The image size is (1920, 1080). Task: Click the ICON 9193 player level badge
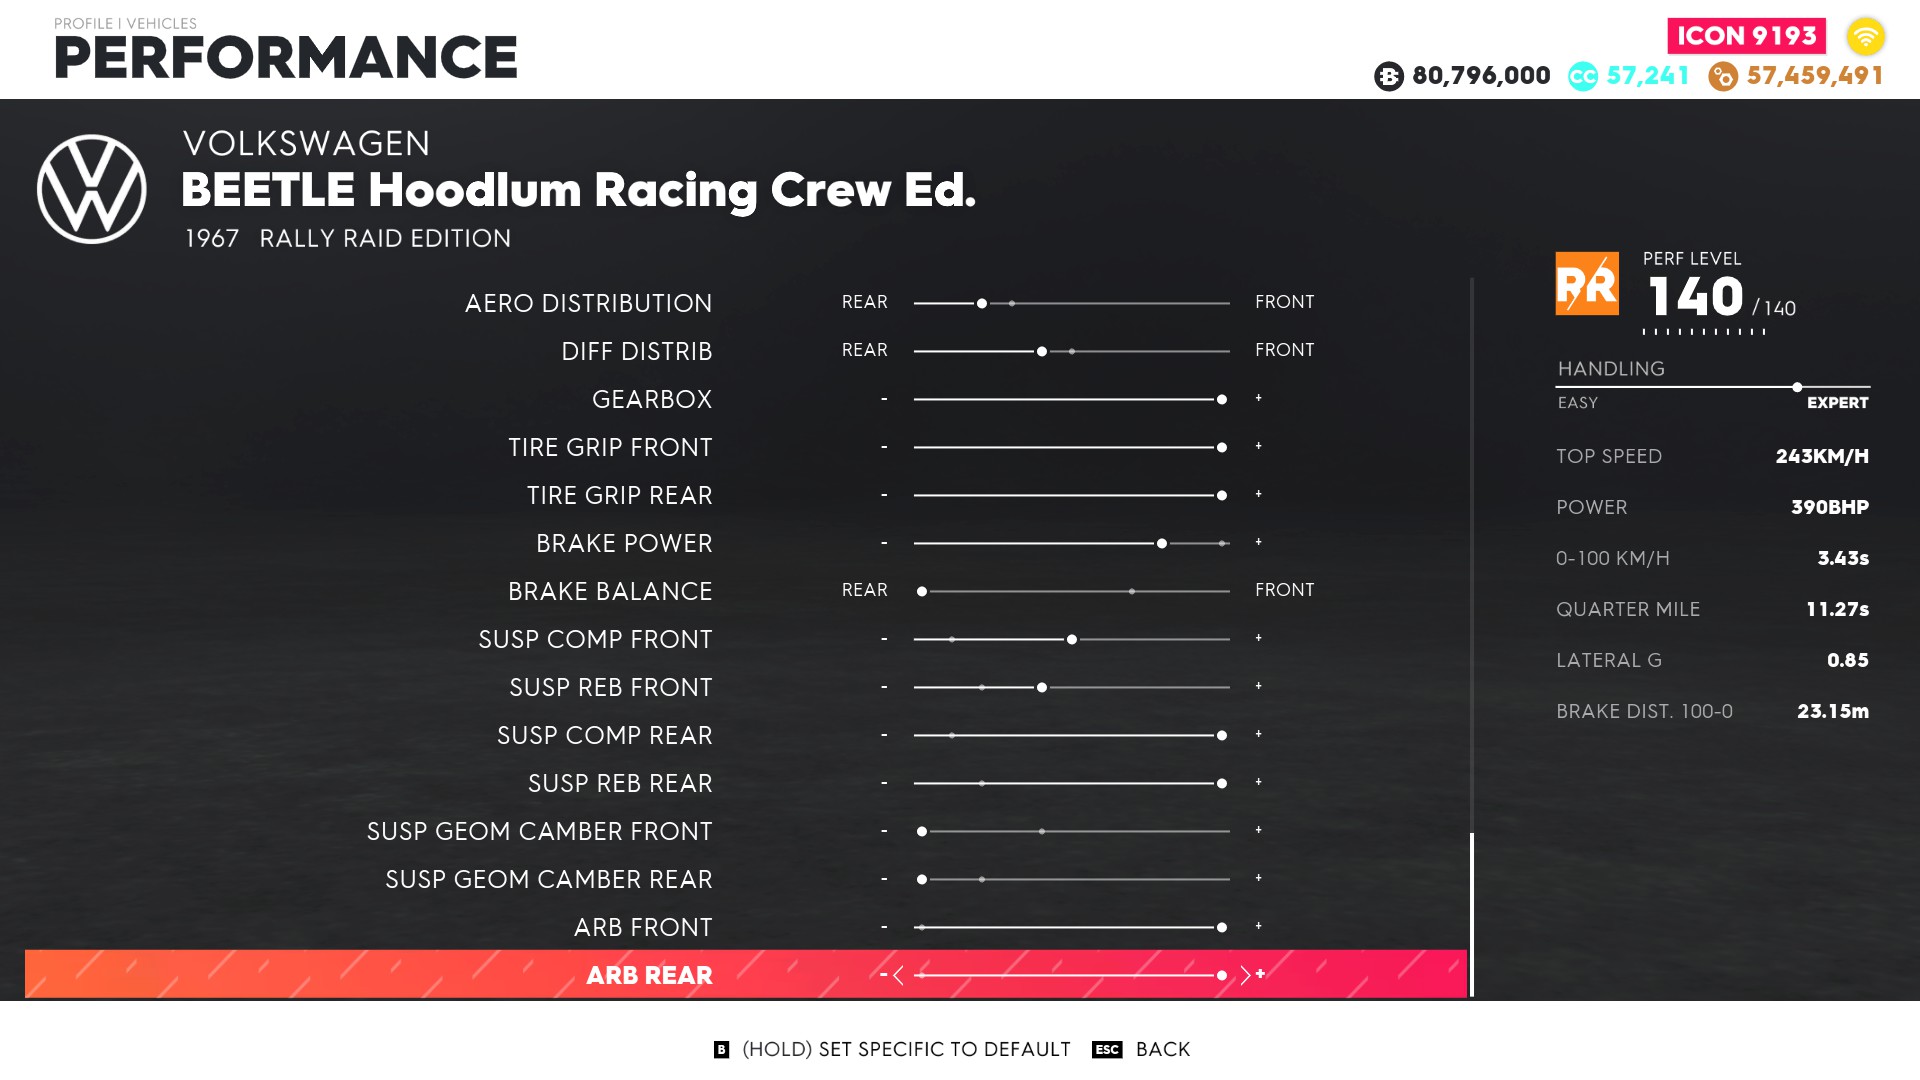[x=1745, y=36]
